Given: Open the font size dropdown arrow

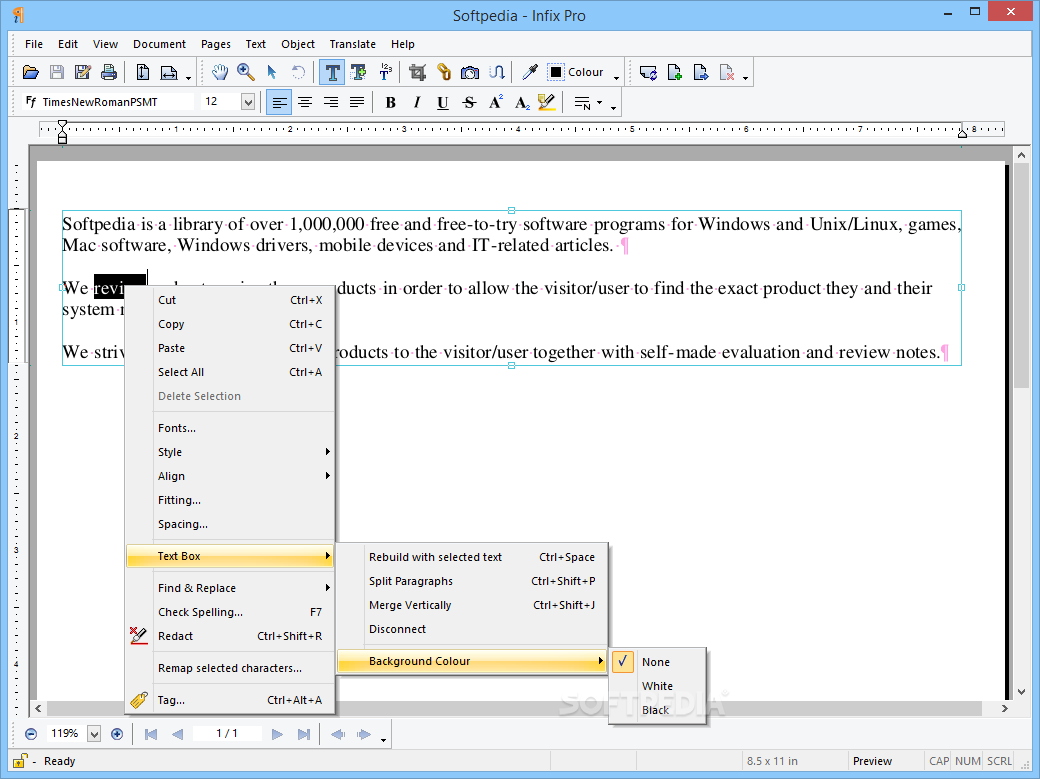Looking at the screenshot, I should tap(248, 102).
